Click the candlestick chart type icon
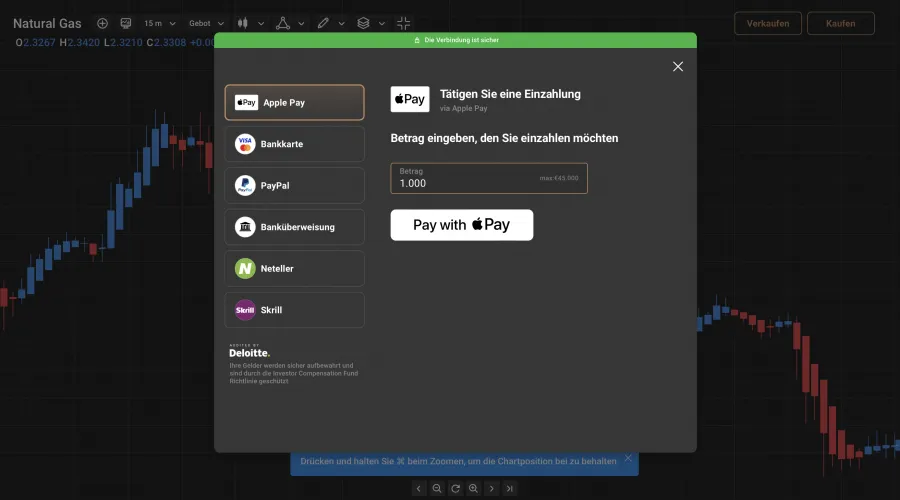This screenshot has height=500, width=900. (x=243, y=23)
